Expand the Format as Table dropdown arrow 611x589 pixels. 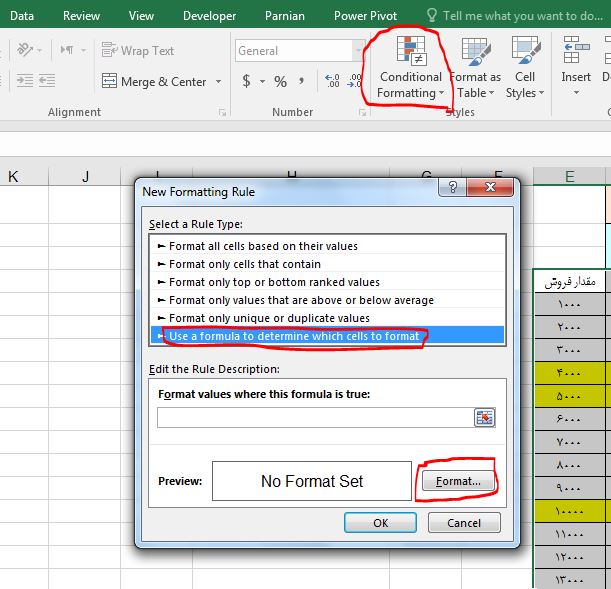coord(491,93)
